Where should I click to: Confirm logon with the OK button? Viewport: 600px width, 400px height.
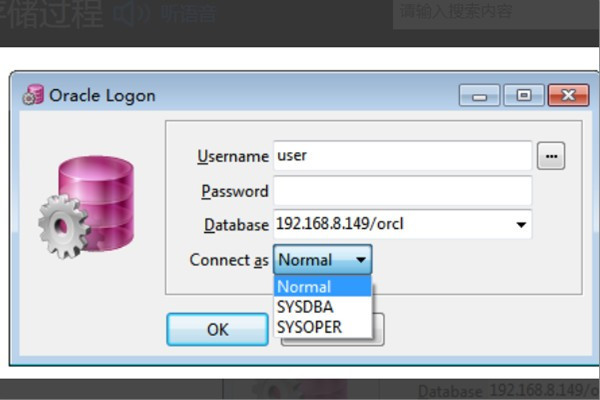[217, 330]
